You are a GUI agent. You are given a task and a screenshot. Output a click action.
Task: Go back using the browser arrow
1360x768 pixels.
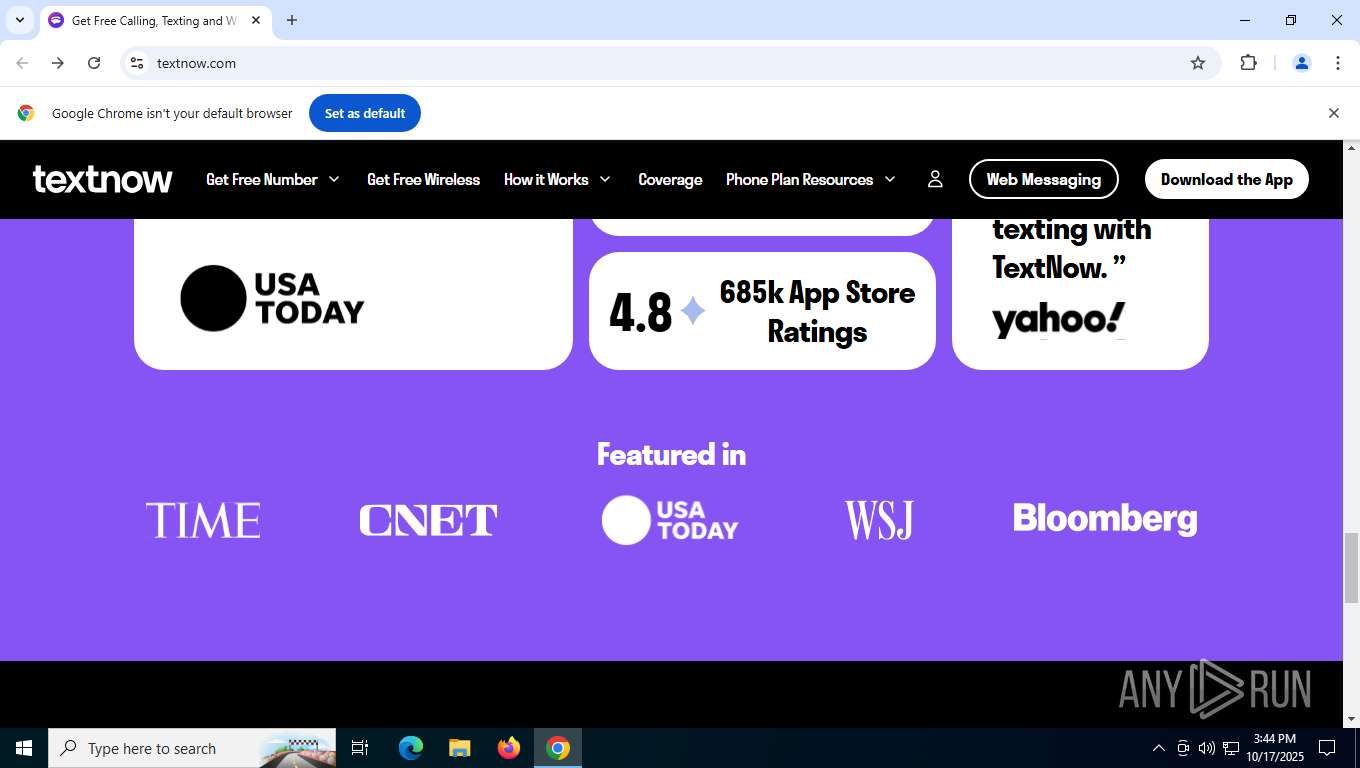point(22,63)
